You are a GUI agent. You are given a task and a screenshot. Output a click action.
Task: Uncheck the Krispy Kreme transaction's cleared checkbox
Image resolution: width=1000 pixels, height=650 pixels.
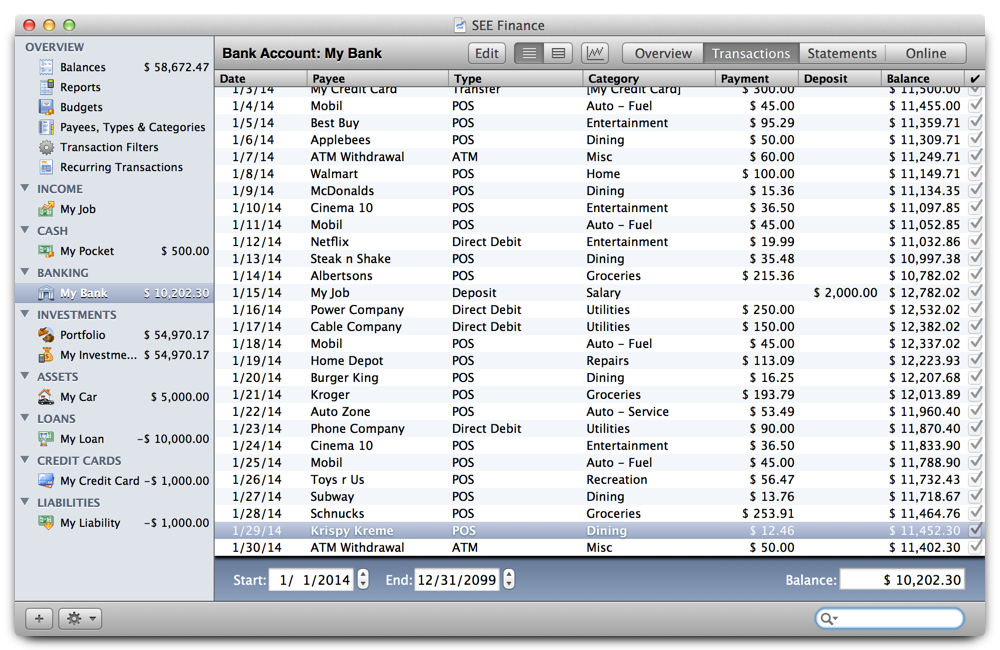point(977,530)
